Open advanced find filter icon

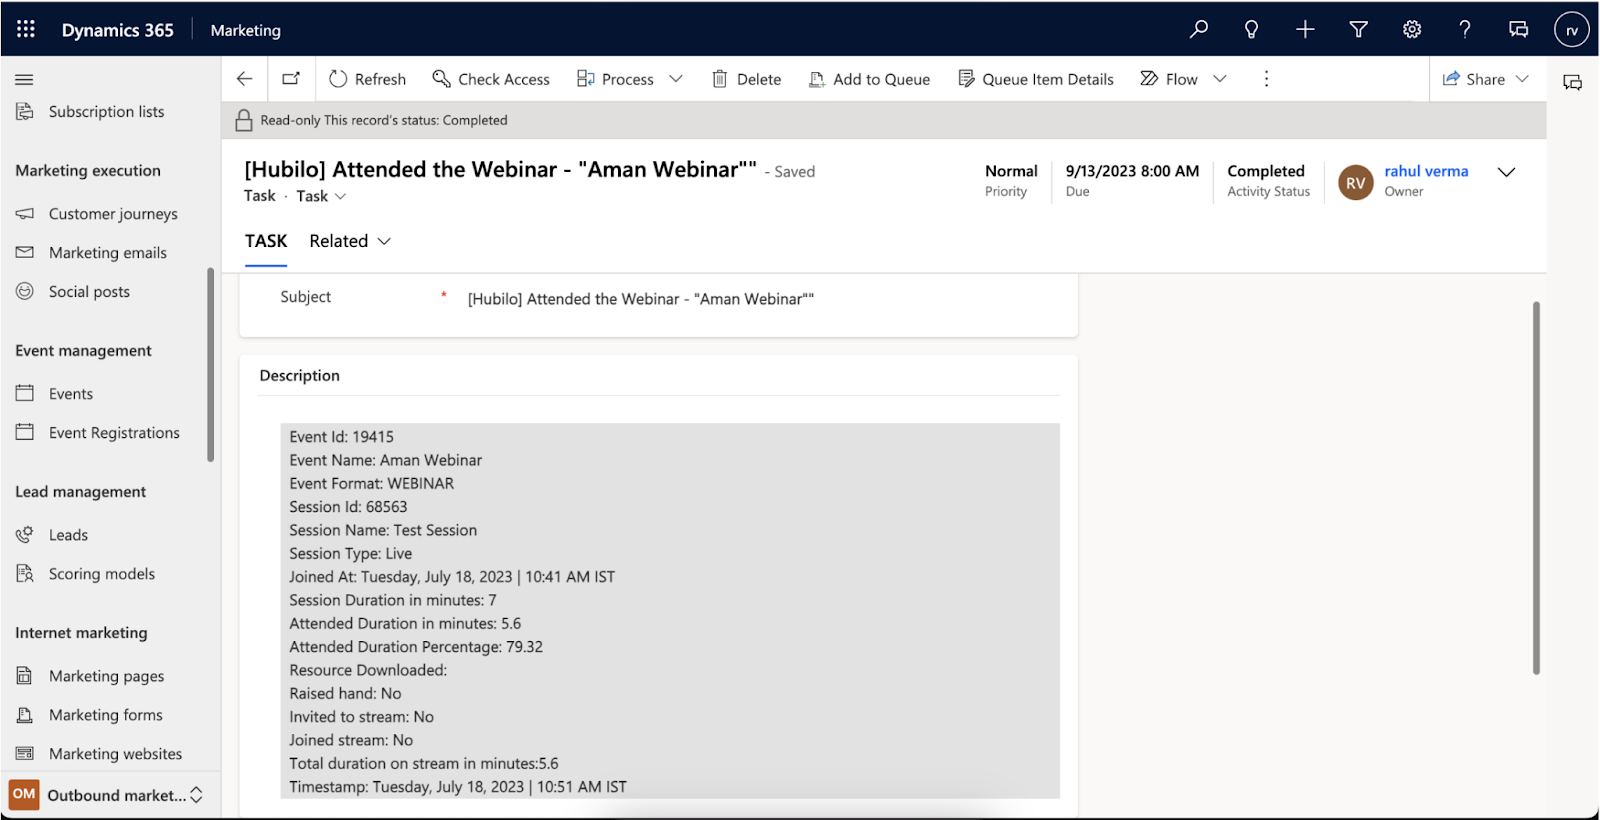1358,29
